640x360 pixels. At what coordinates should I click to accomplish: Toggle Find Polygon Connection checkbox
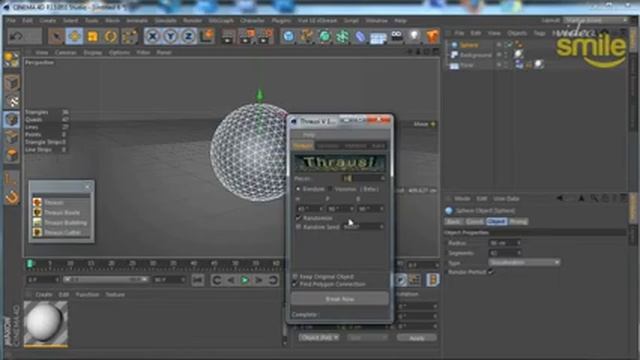(295, 284)
